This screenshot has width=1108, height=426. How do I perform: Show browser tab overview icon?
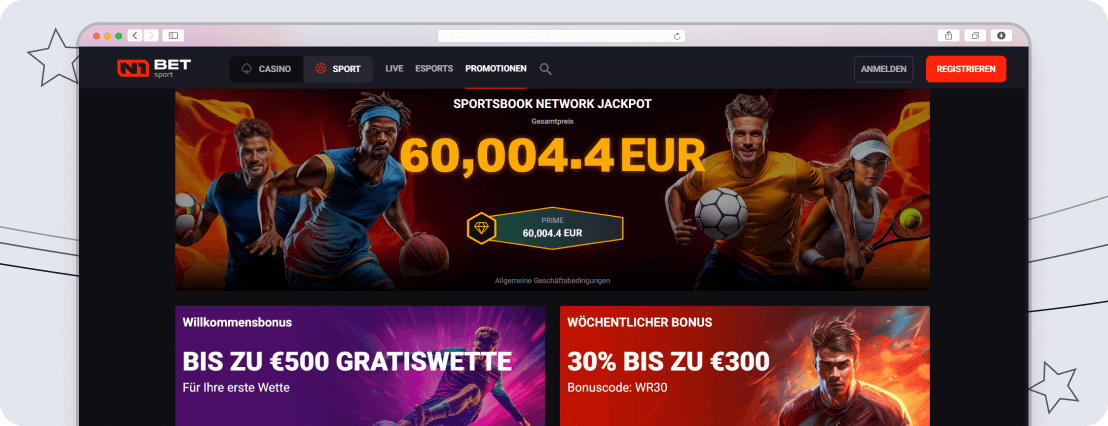[975, 35]
